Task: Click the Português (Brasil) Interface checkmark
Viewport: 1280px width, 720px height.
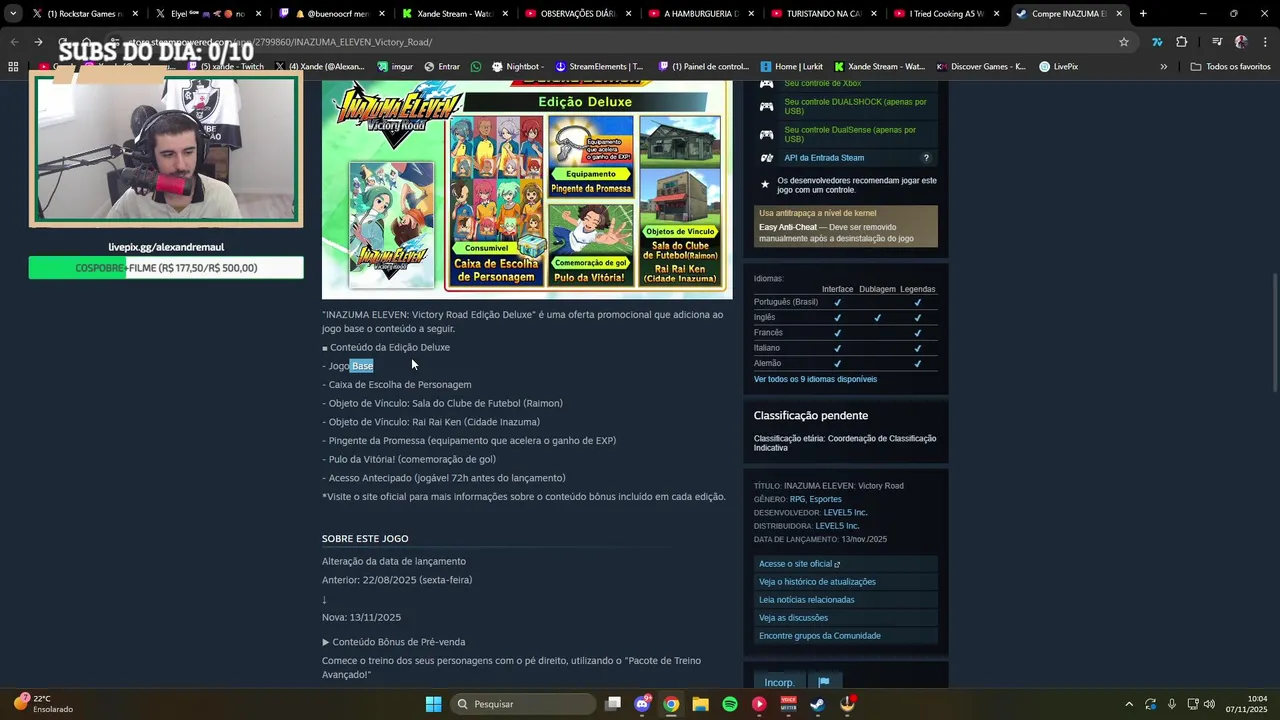Action: coord(837,302)
